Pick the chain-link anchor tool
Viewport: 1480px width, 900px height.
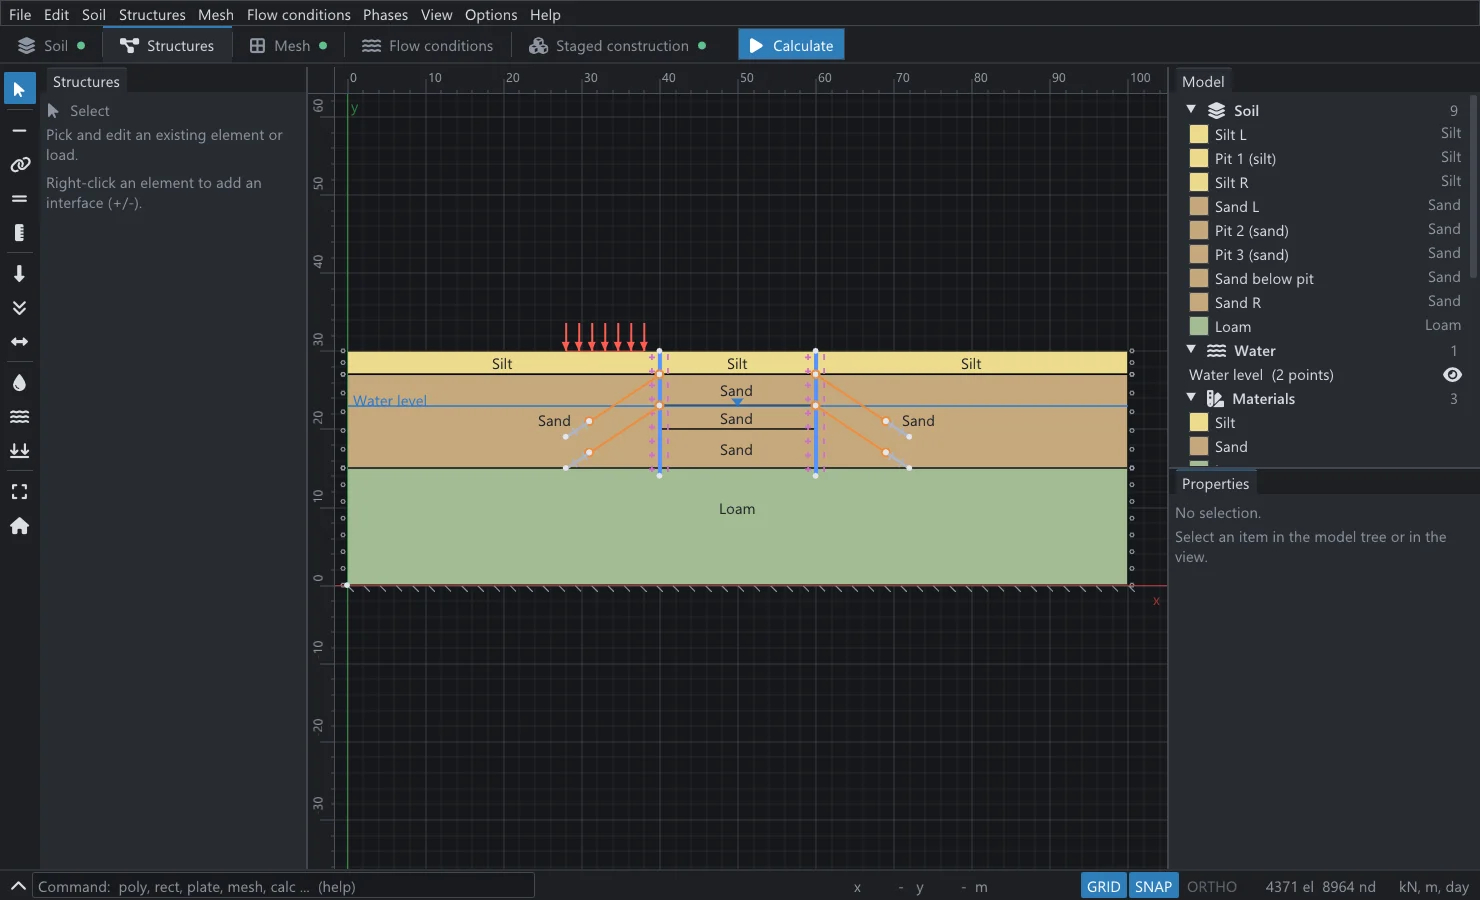19,164
